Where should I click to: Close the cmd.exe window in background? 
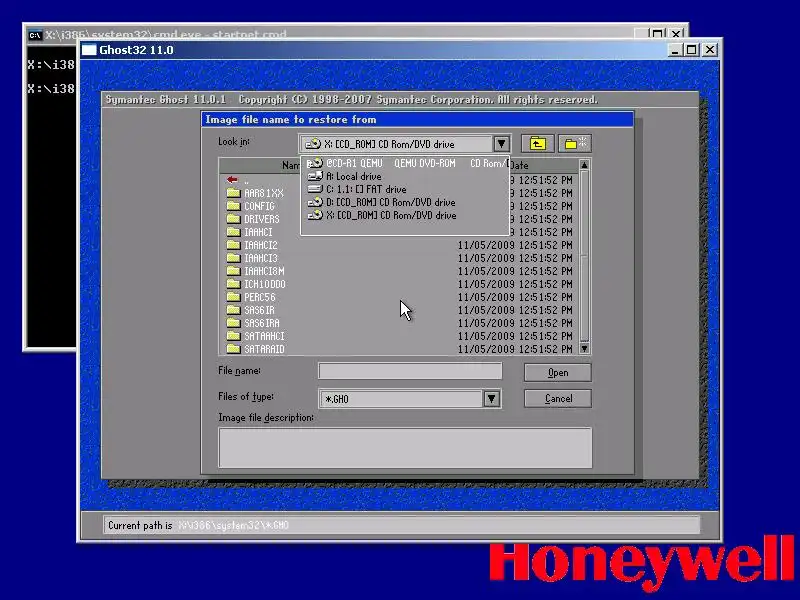tap(676, 34)
